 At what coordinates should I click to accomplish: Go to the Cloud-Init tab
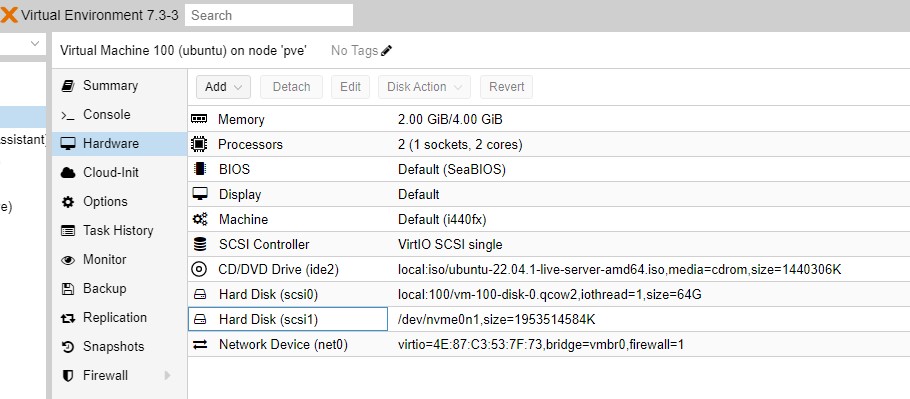[x=119, y=173]
